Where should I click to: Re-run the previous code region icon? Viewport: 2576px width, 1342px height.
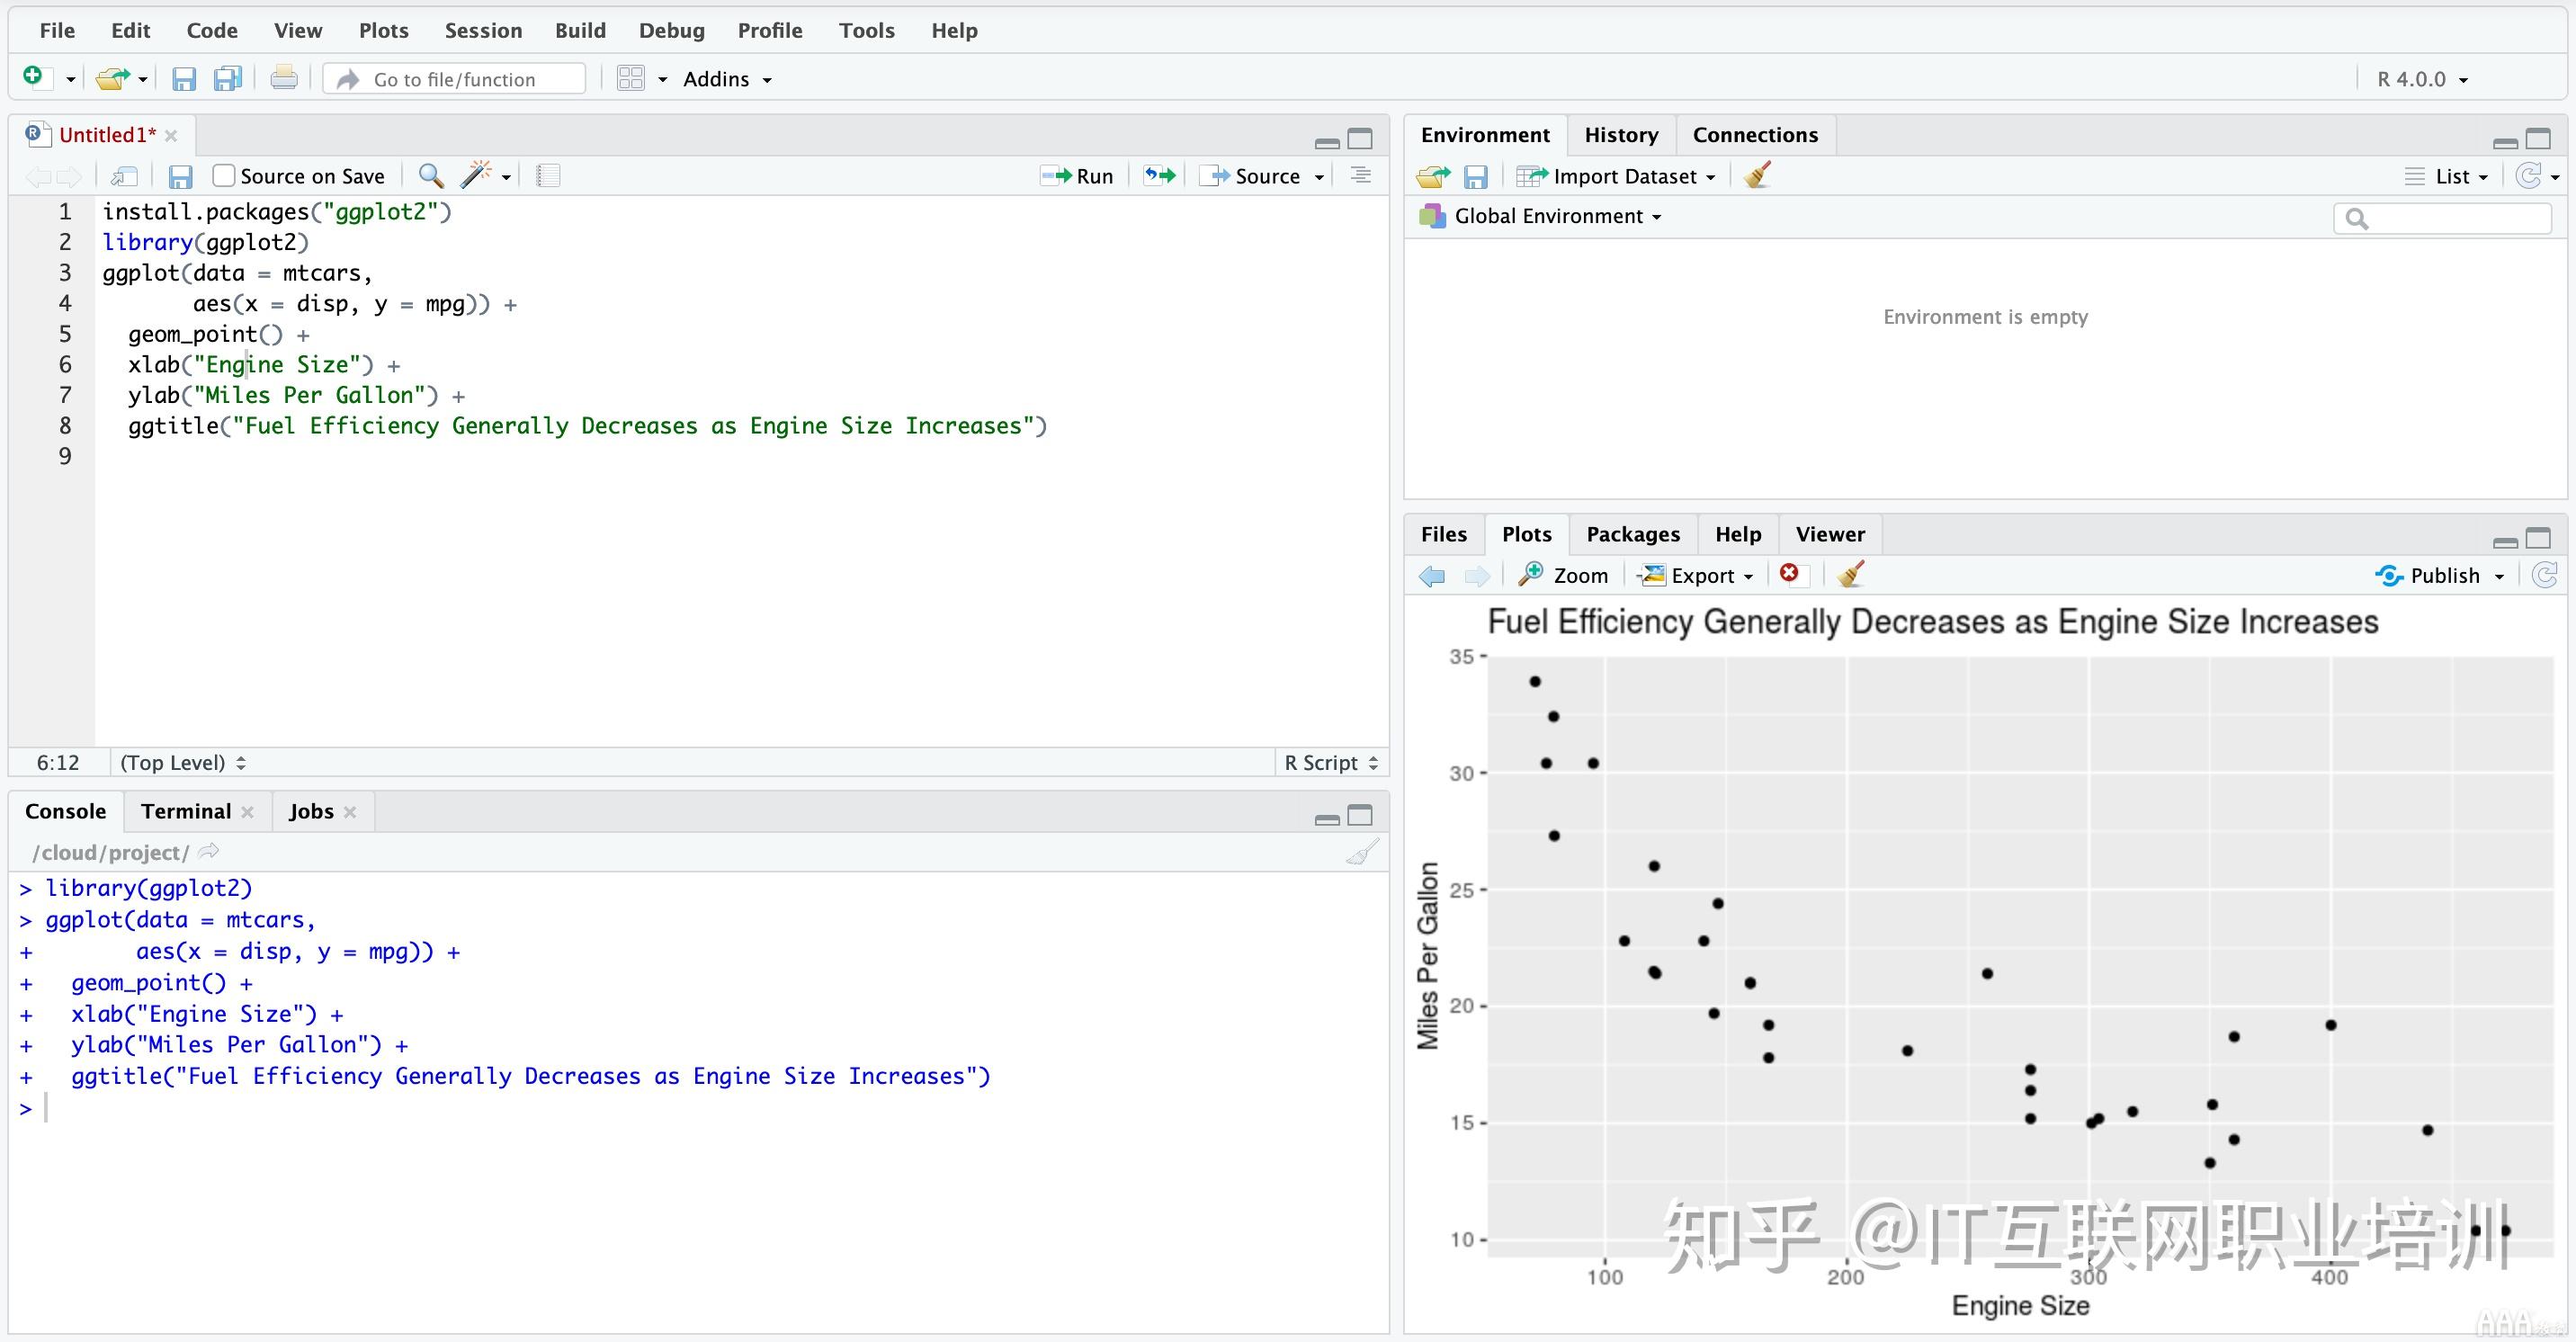[x=1160, y=176]
